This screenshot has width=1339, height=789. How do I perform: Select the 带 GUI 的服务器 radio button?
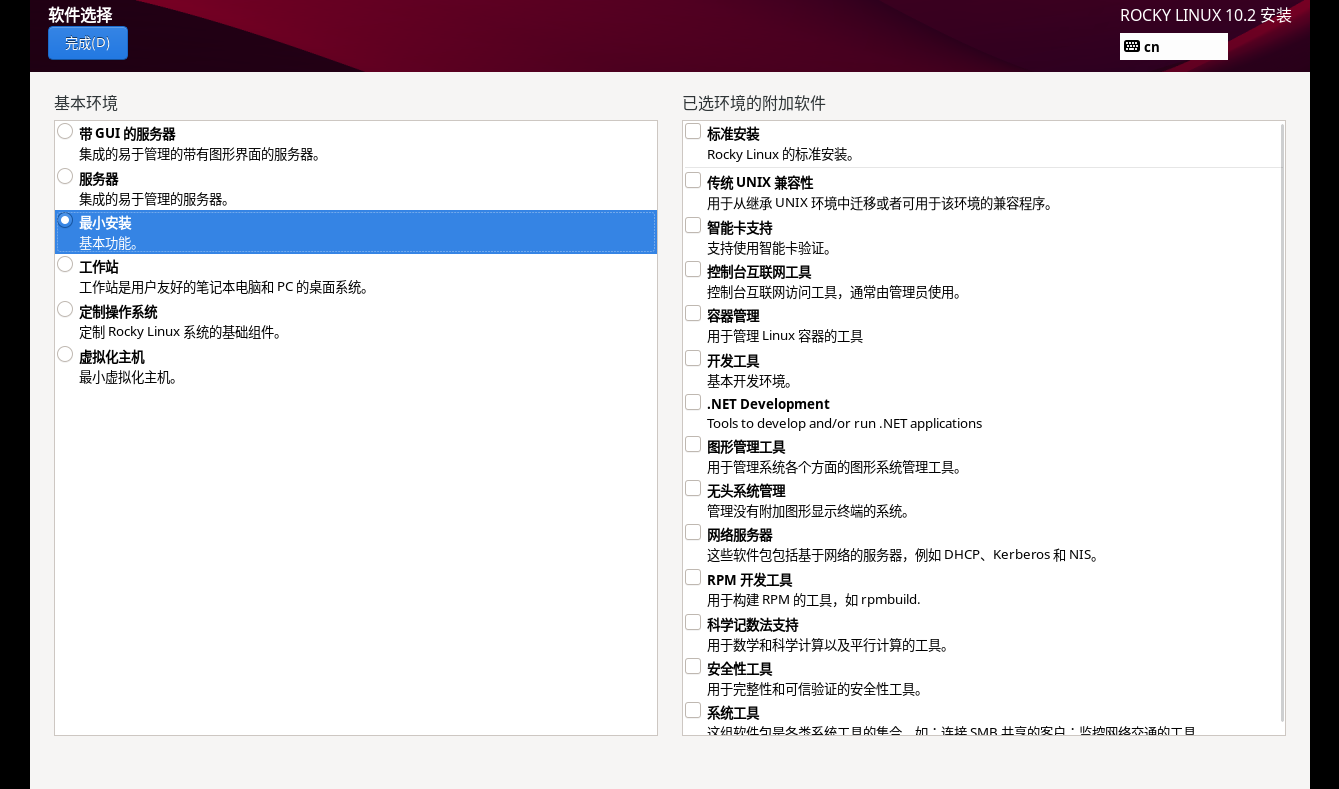[x=65, y=131]
